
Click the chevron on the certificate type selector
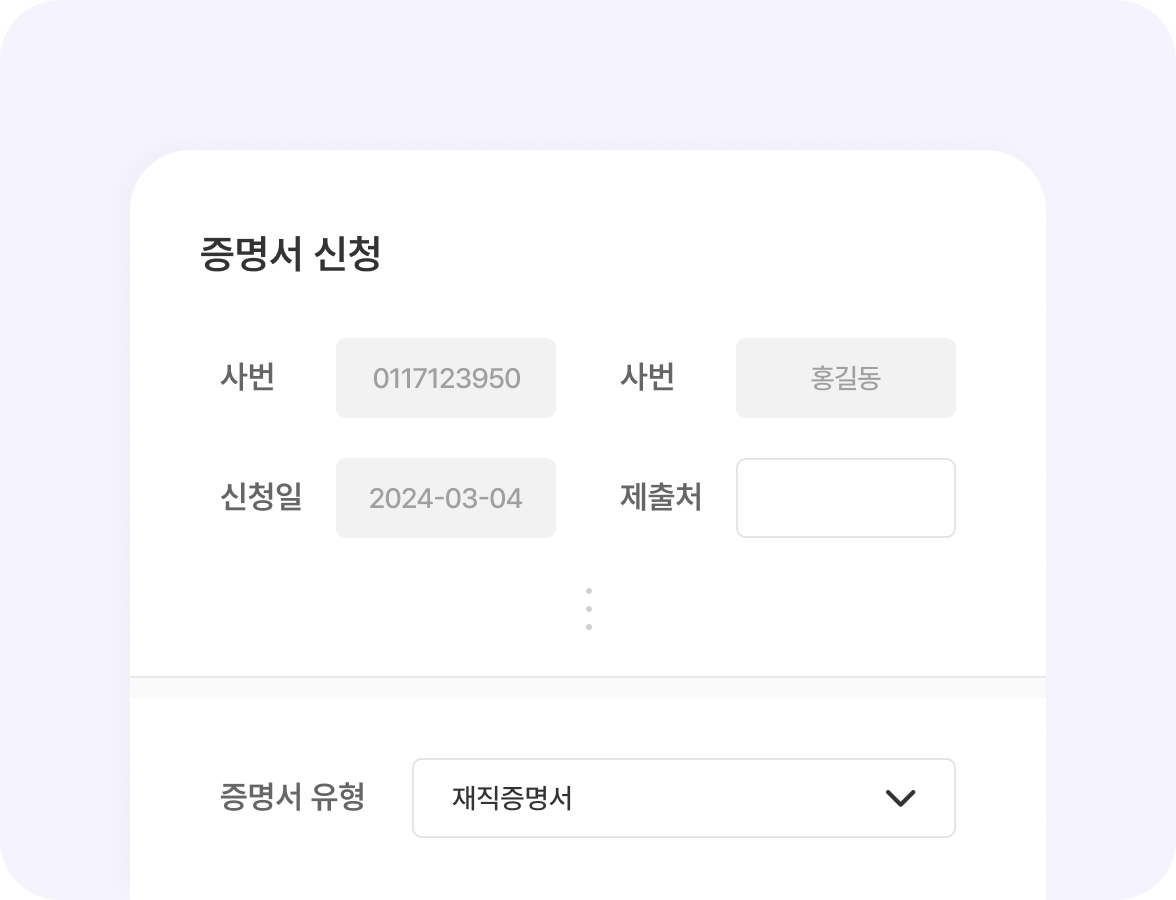[901, 797]
